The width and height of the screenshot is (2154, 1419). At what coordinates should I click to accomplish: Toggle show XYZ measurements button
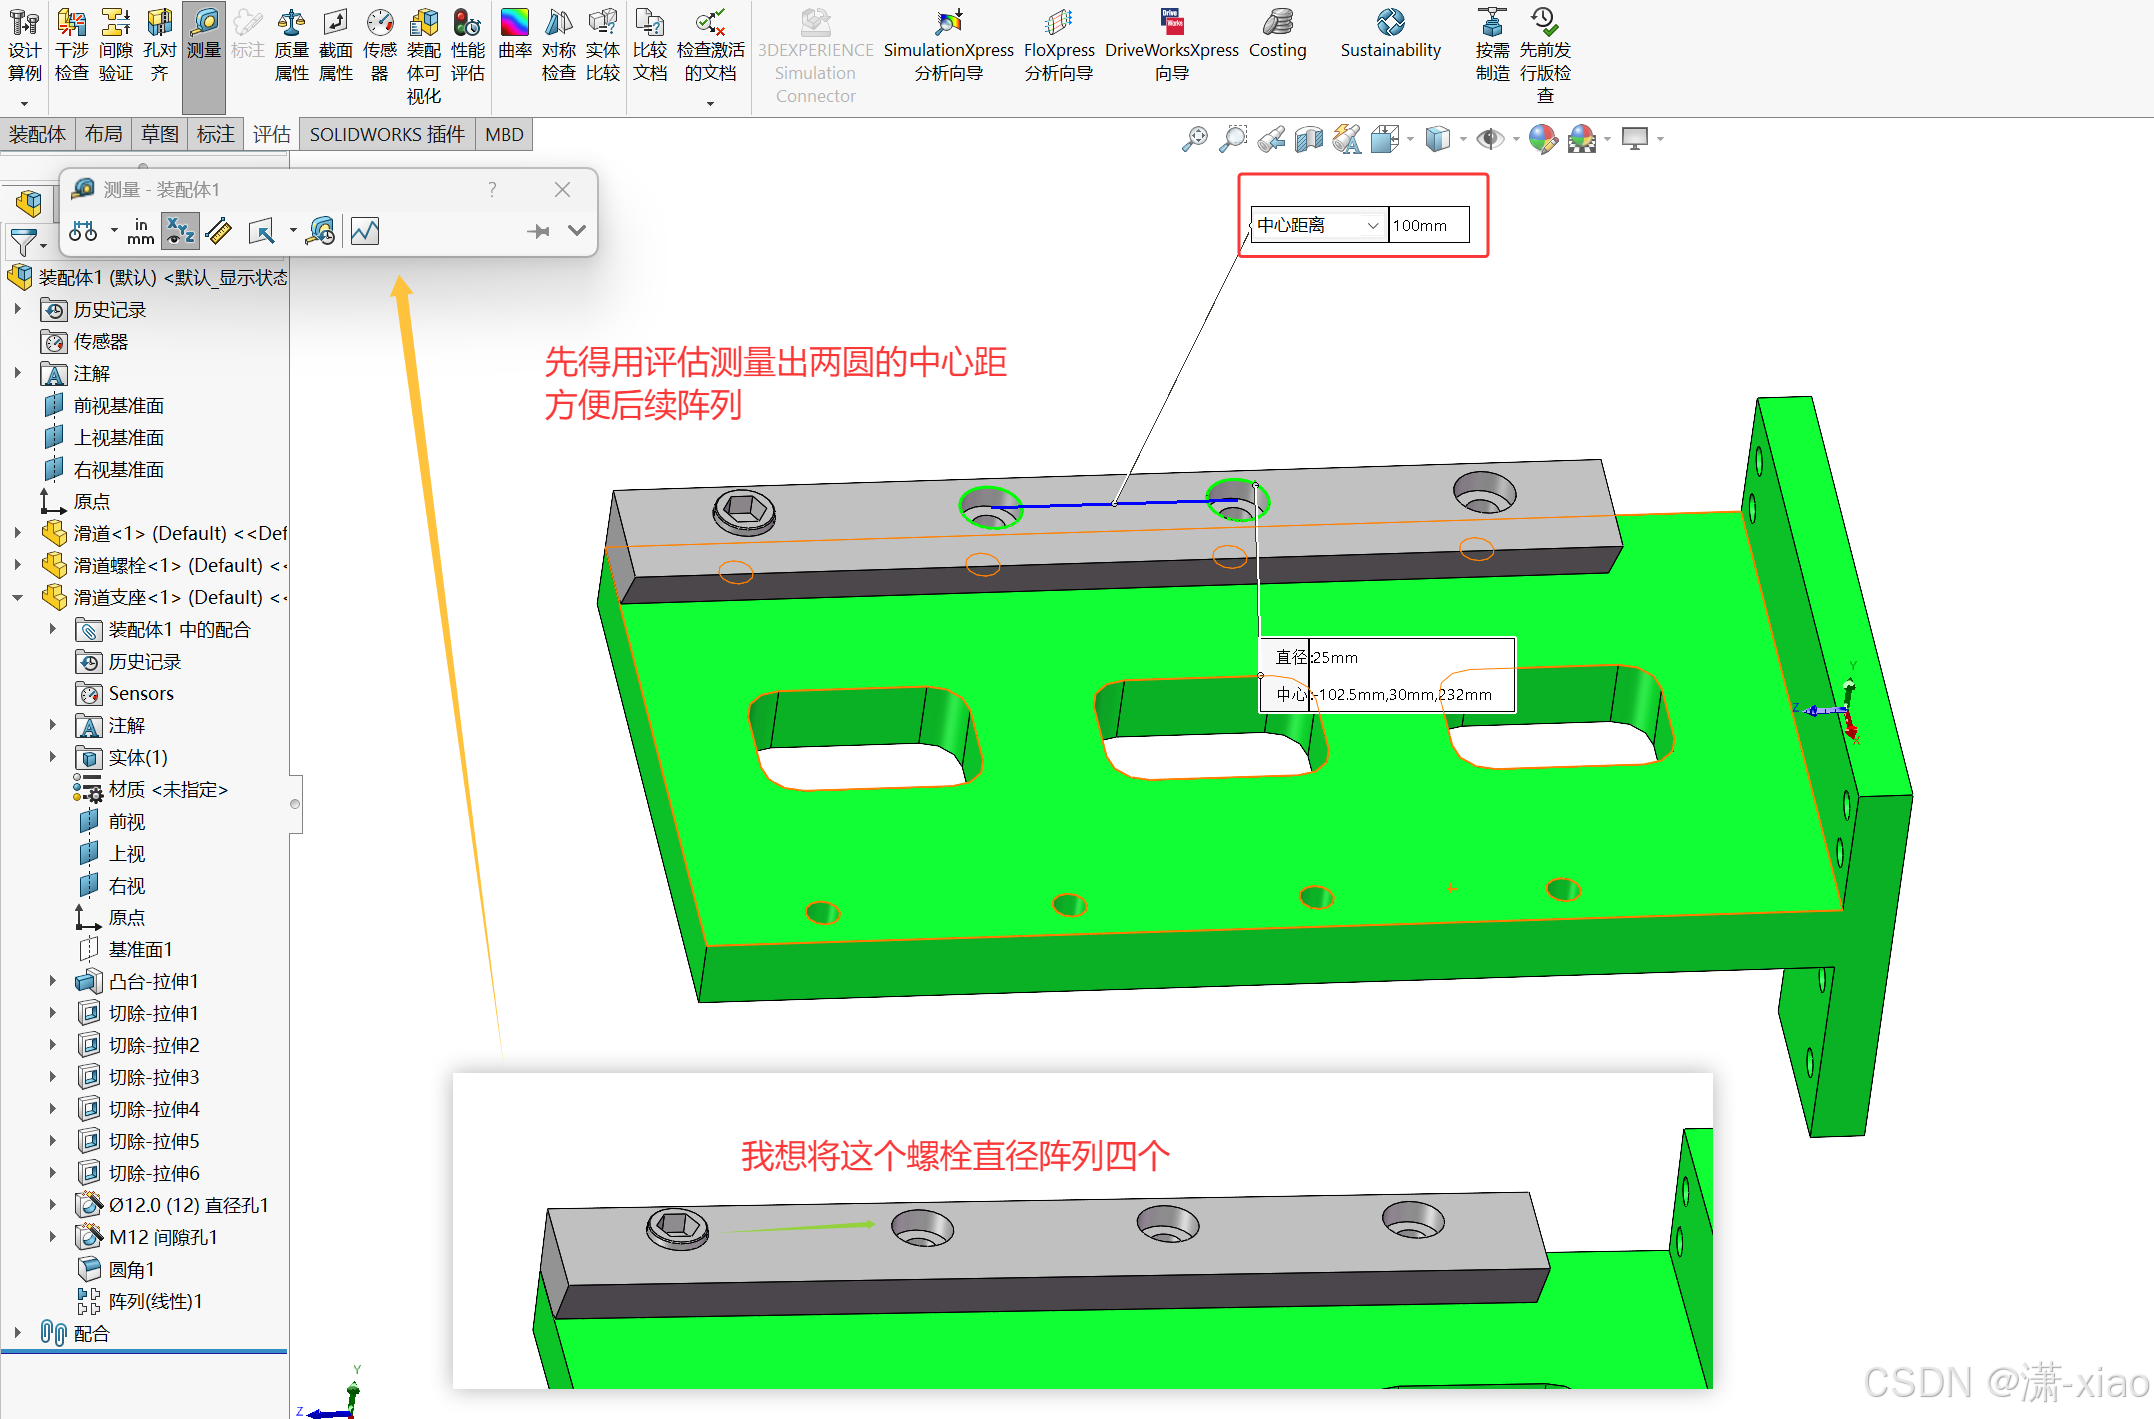point(180,232)
